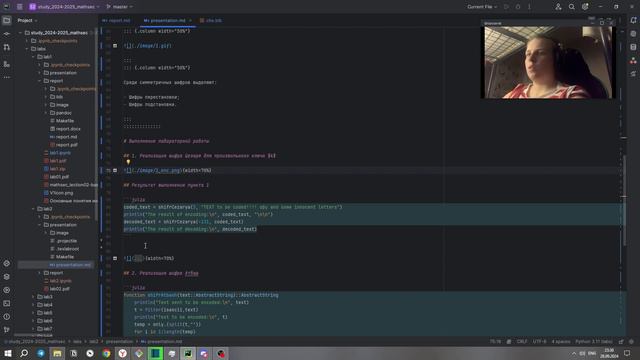Collapse the lab2 folder

tap(33, 209)
